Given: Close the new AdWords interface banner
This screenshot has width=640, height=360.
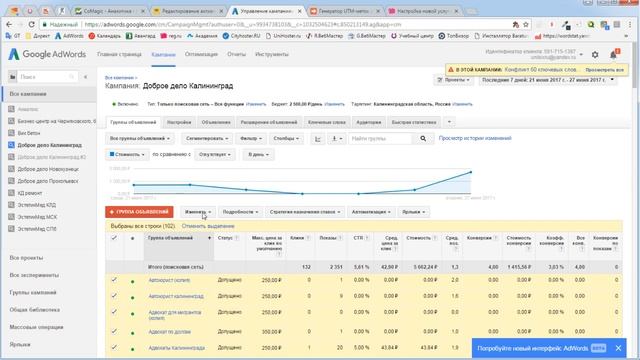Looking at the screenshot, I should click(618, 348).
